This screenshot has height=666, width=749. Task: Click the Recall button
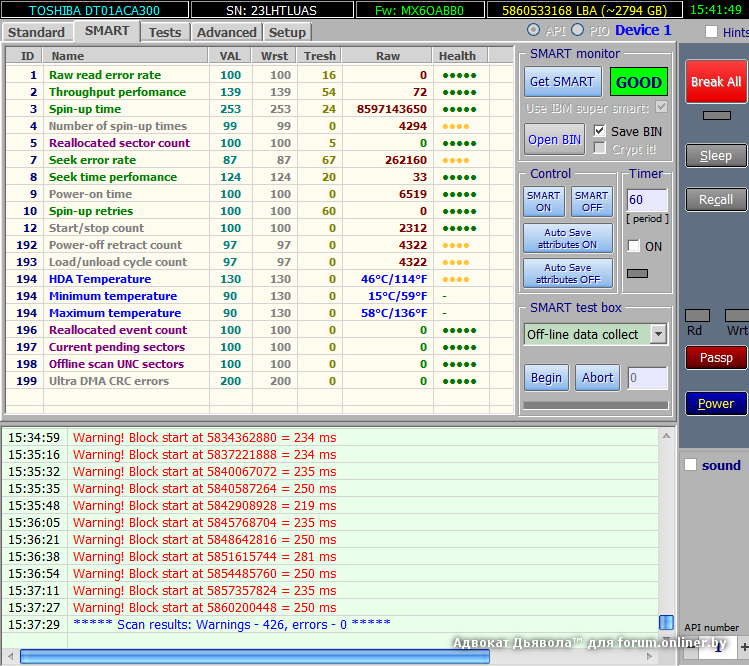point(715,199)
